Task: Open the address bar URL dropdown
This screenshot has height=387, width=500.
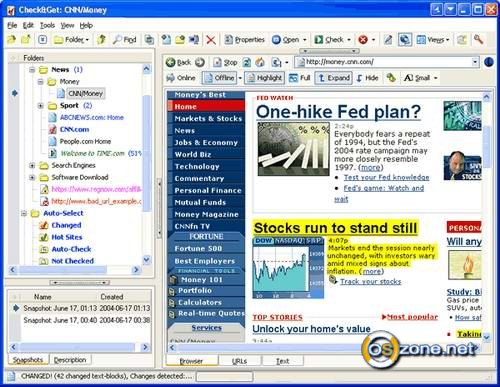Action: coord(475,62)
